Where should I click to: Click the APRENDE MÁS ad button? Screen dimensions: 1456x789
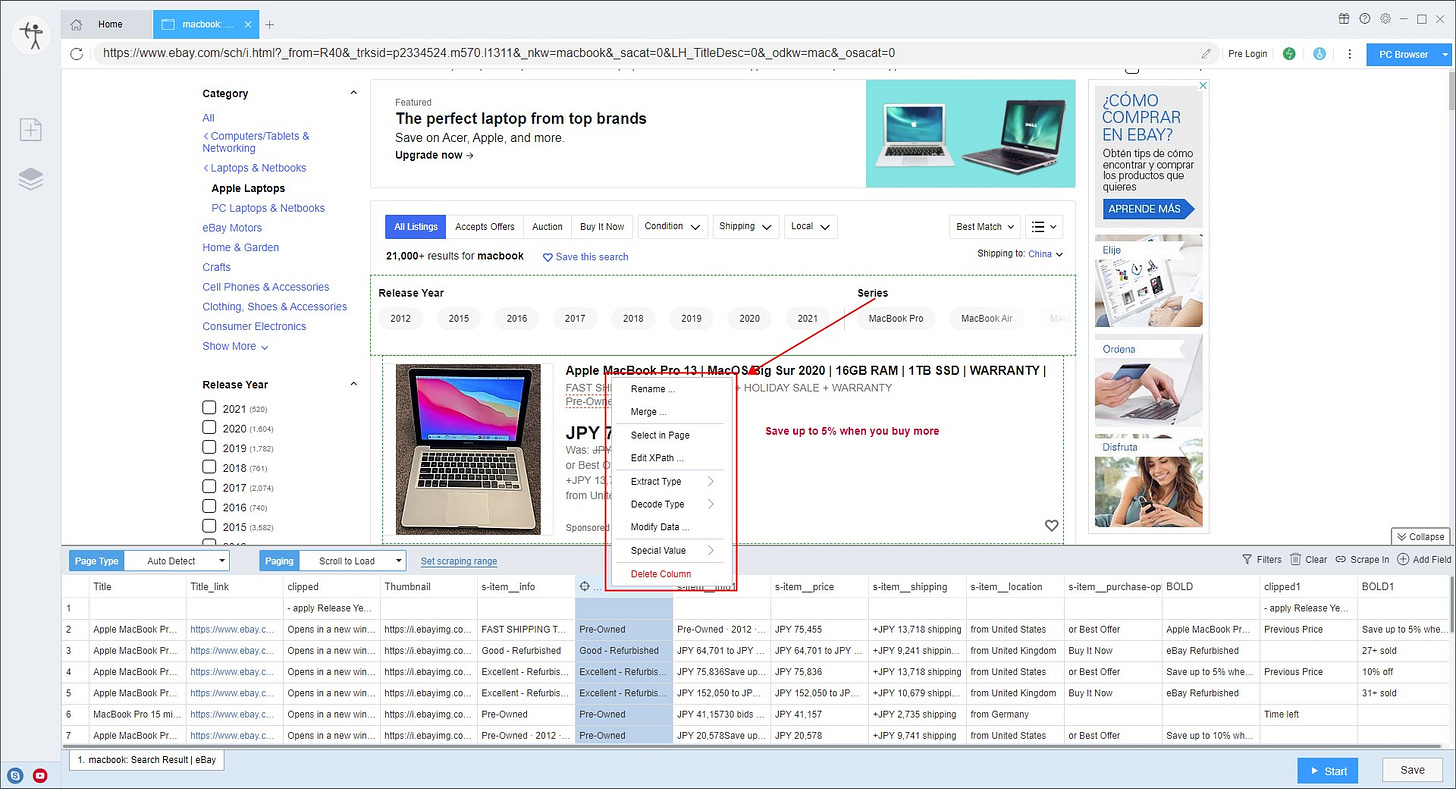1149,210
